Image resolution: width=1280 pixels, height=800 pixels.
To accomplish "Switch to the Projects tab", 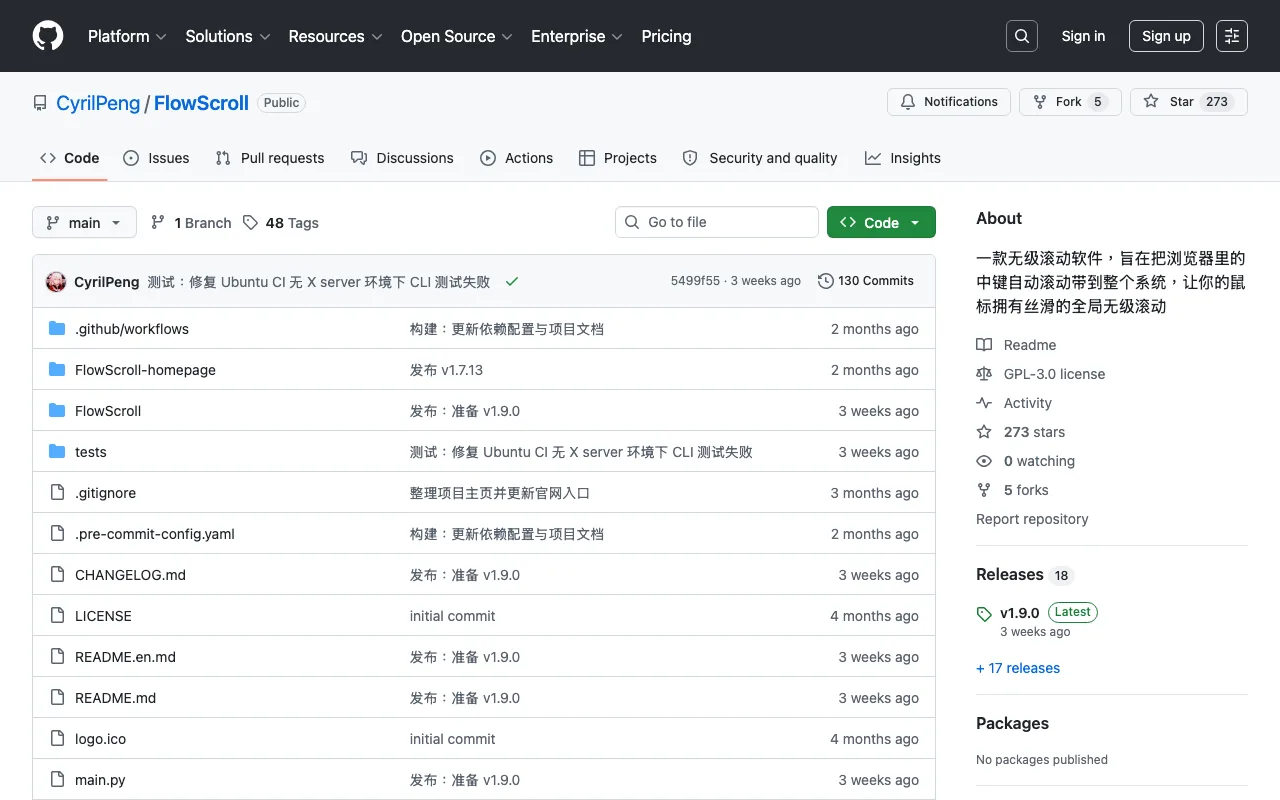I will [617, 158].
